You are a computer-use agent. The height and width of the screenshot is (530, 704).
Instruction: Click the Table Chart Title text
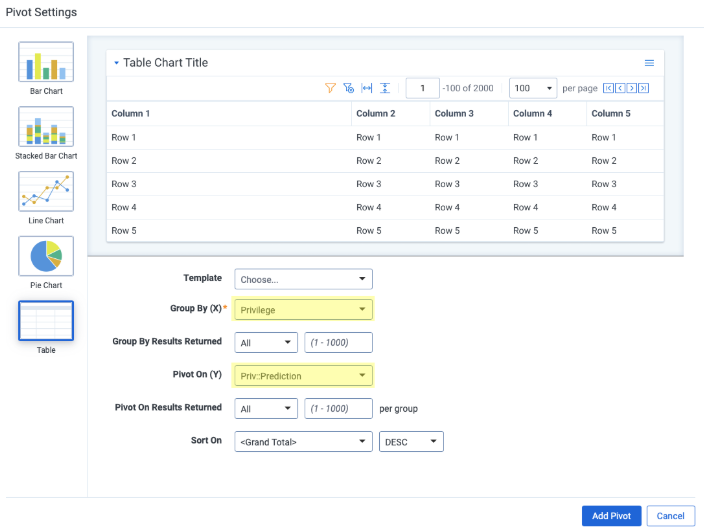tap(166, 63)
